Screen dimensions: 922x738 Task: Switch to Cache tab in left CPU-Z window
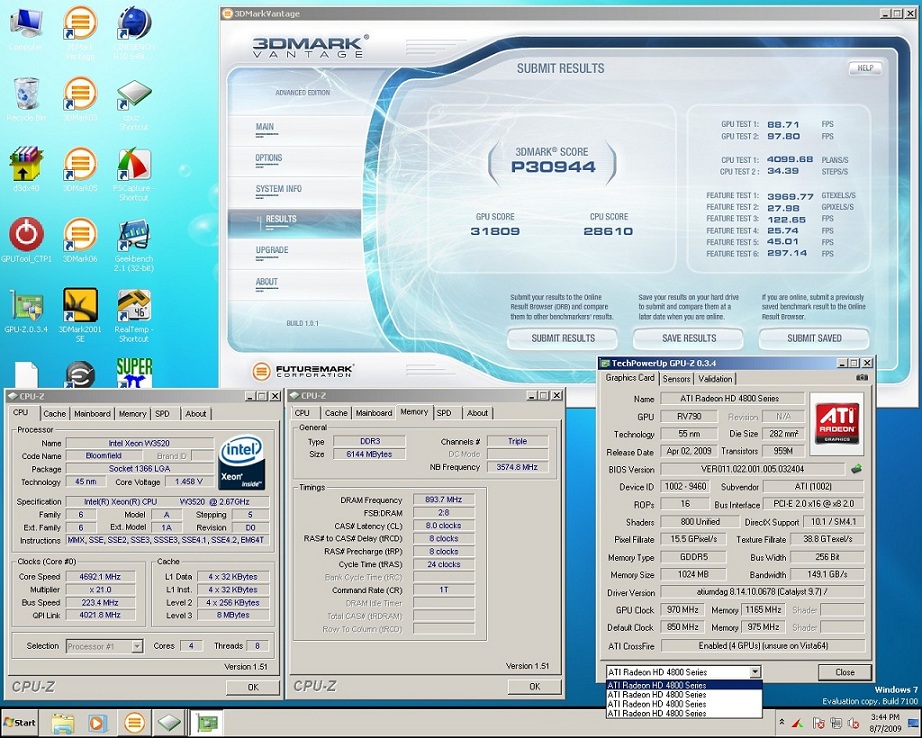pos(55,413)
